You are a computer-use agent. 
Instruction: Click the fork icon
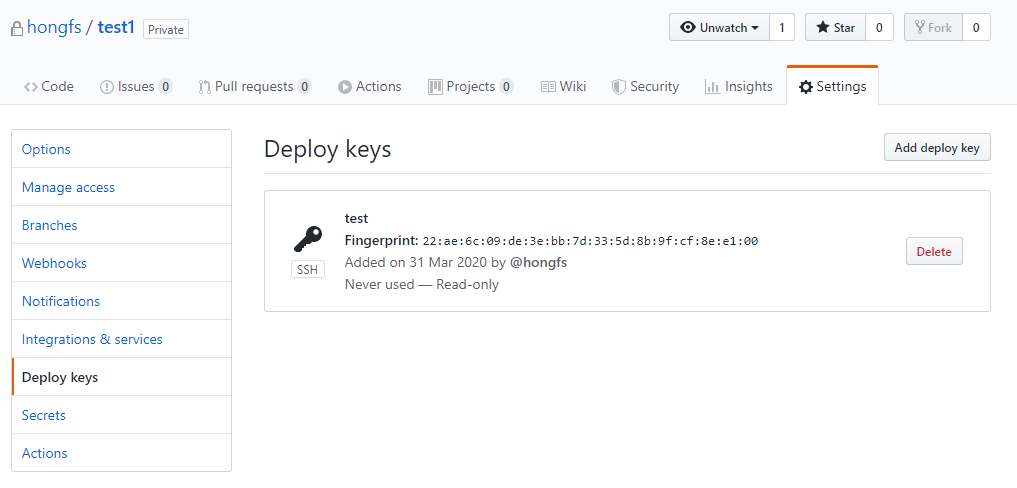(x=920, y=27)
